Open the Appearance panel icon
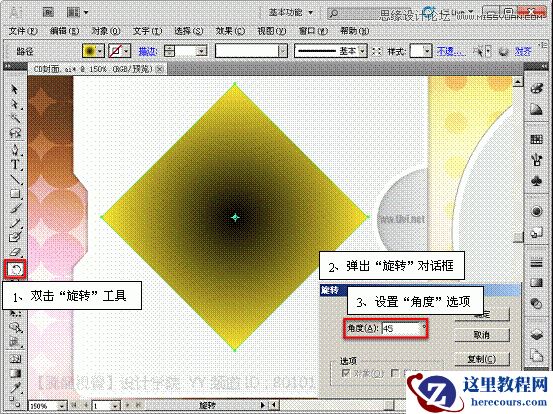 coord(536,211)
